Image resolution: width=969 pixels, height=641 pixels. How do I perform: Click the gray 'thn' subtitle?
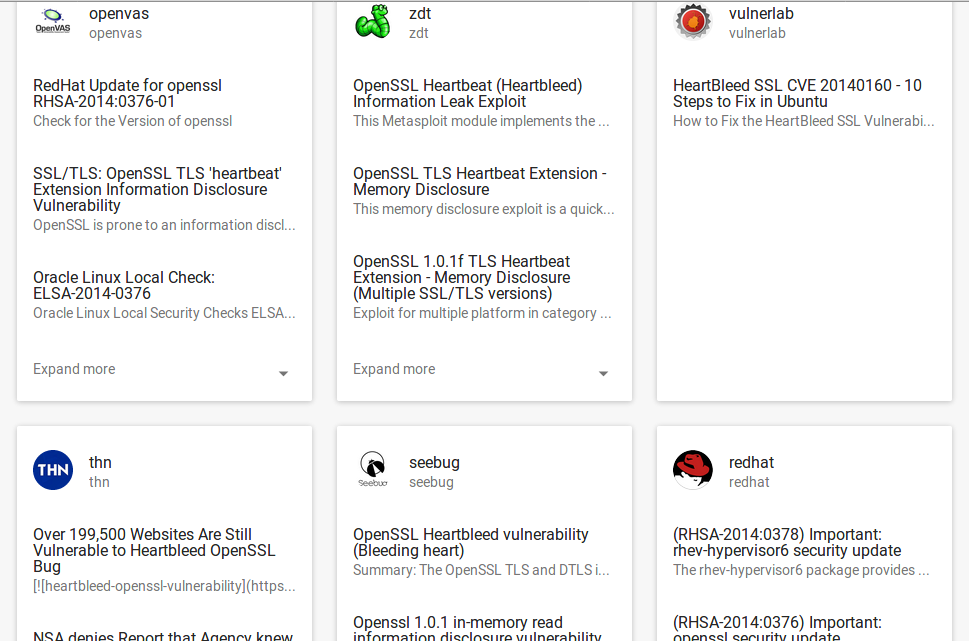pos(99,482)
